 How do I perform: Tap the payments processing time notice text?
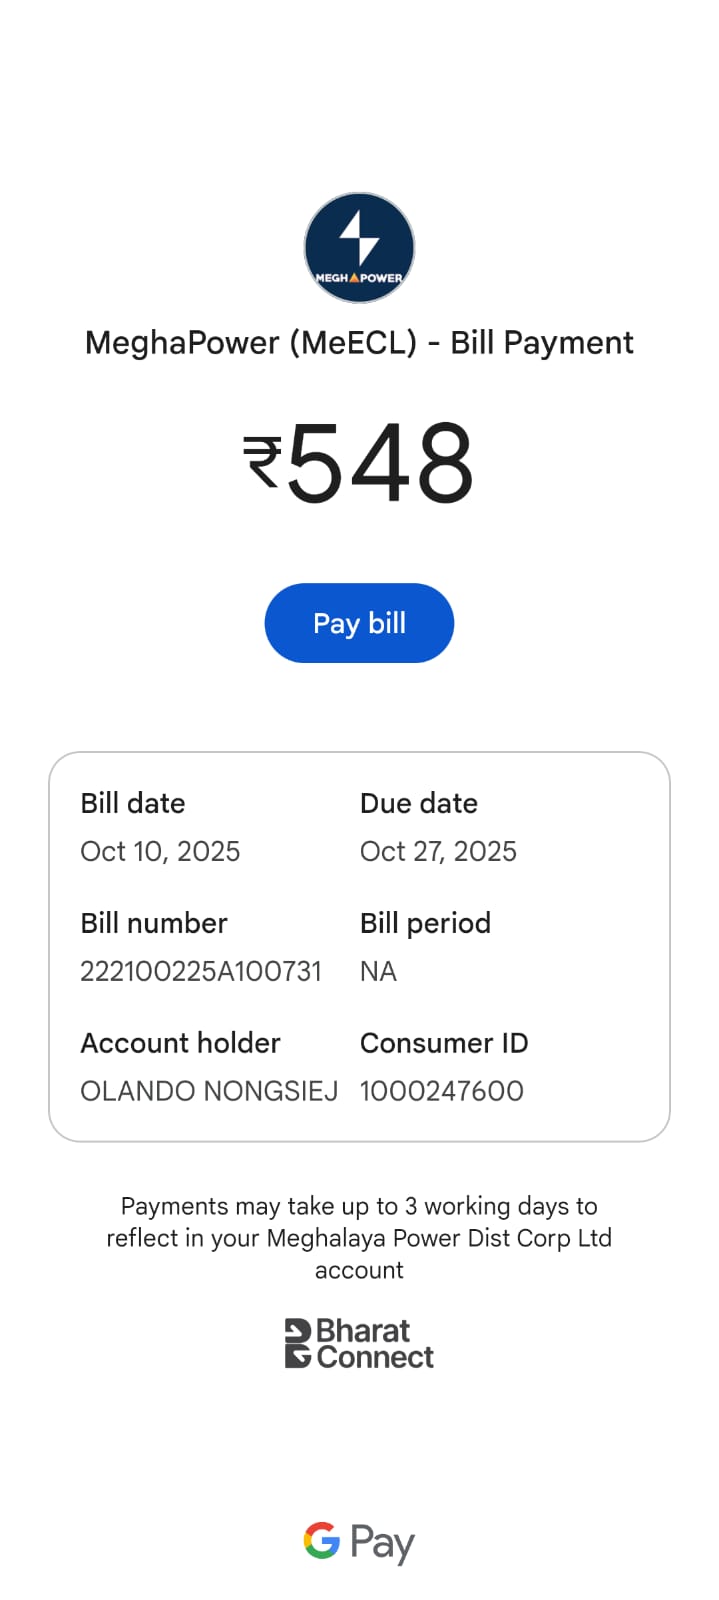(359, 1238)
